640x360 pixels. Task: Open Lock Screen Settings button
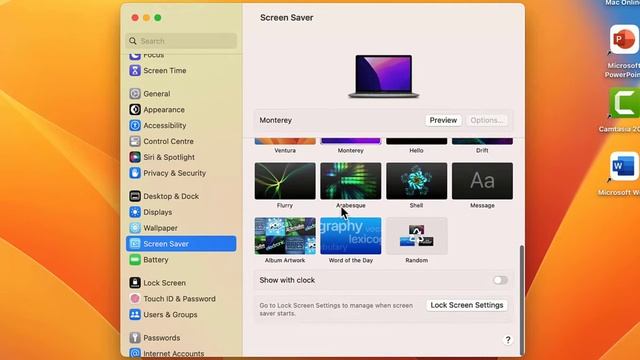[467, 305]
